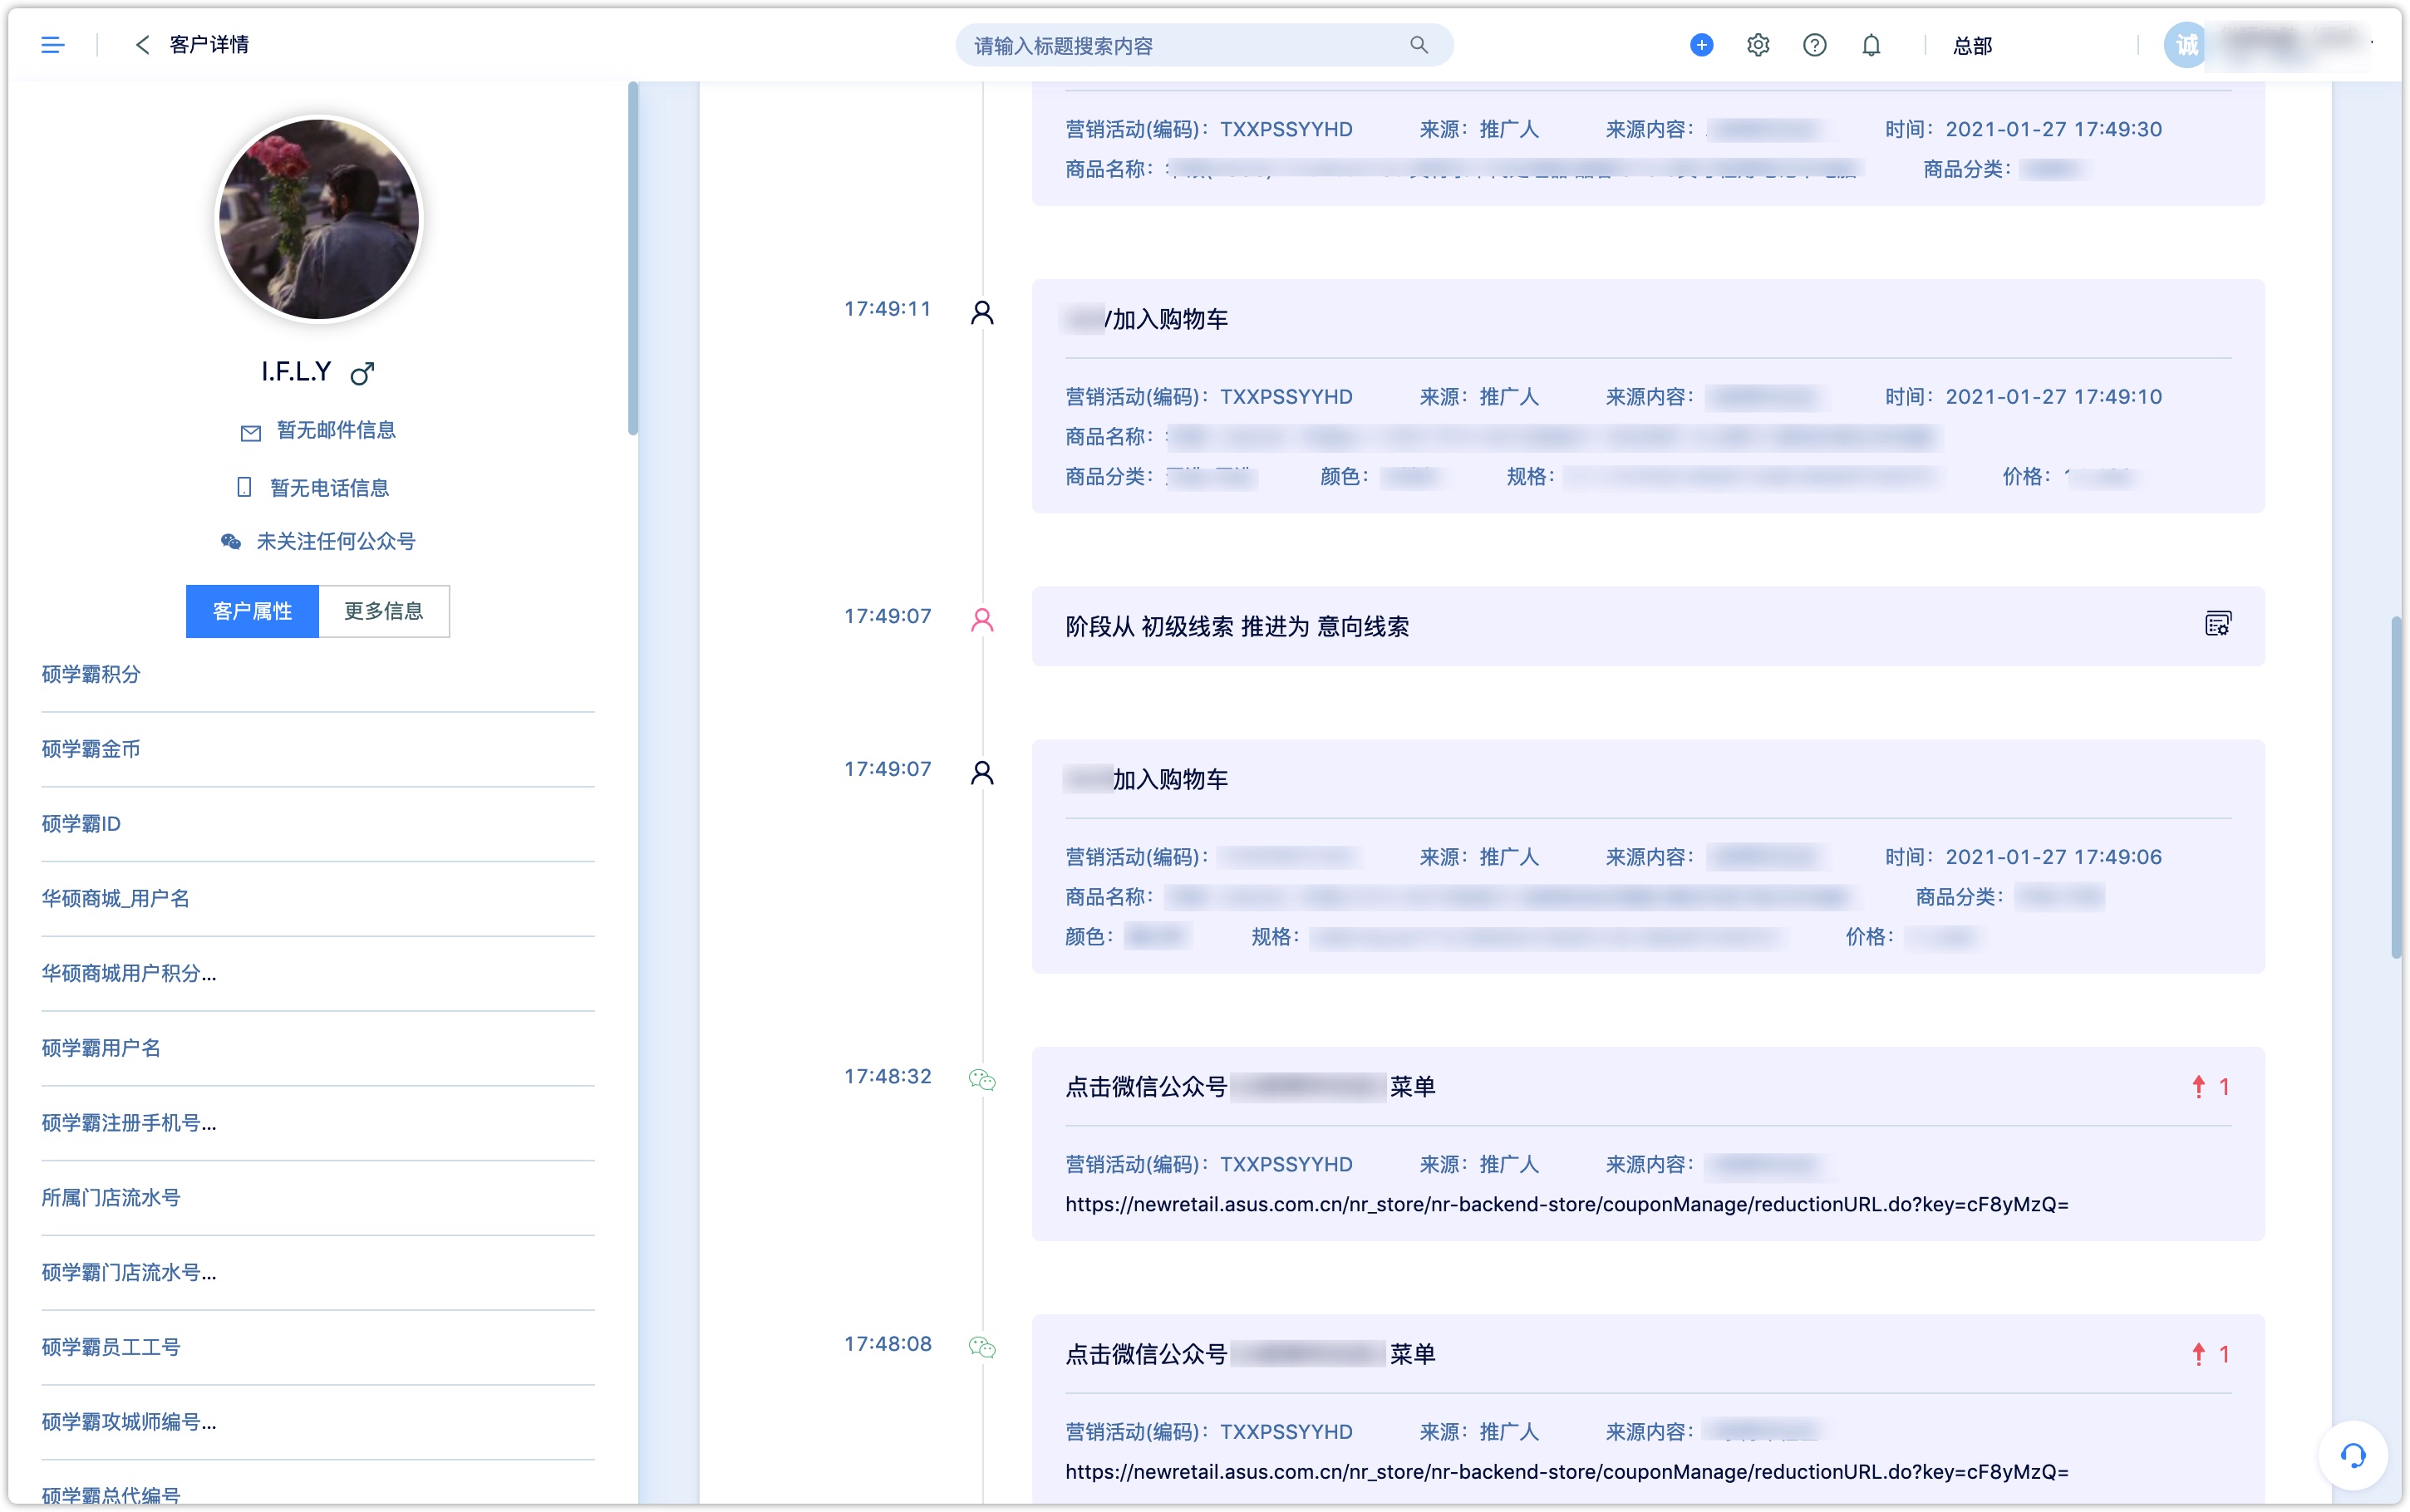Click the left panel vertical scrollbar
This screenshot has height=1512, width=2410.
[x=633, y=260]
